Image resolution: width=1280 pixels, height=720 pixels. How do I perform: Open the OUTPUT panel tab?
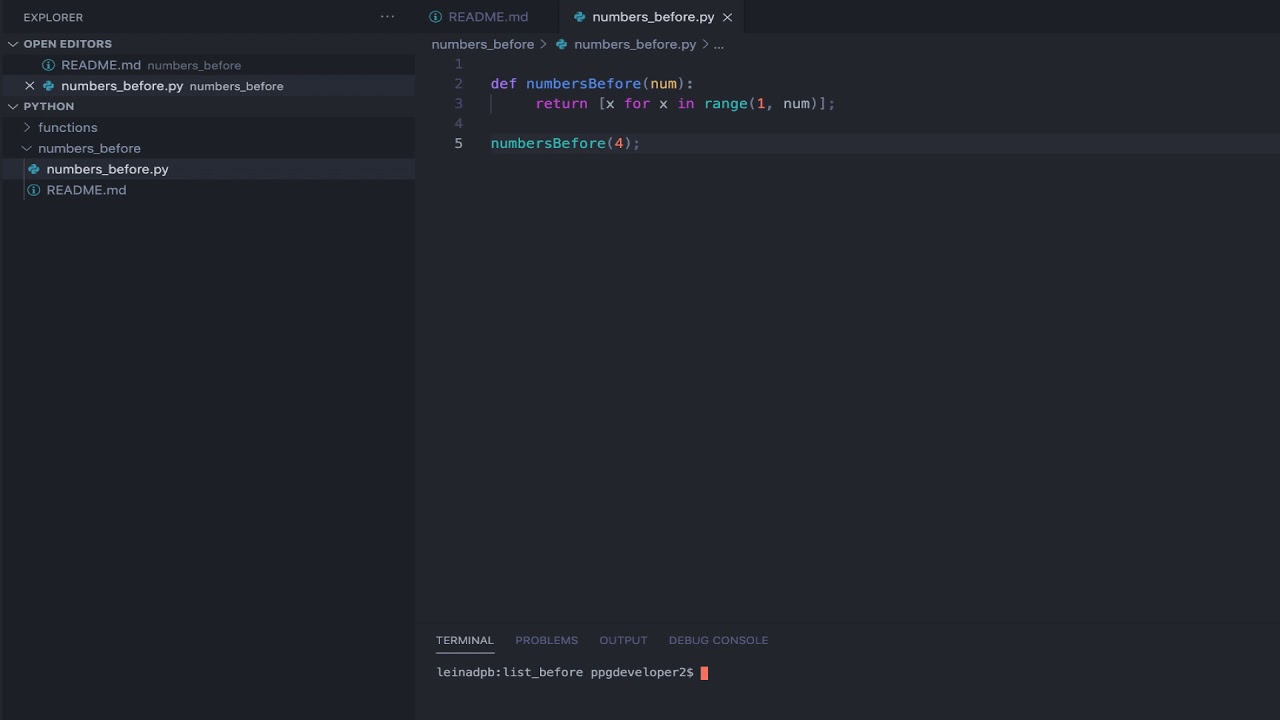point(623,640)
